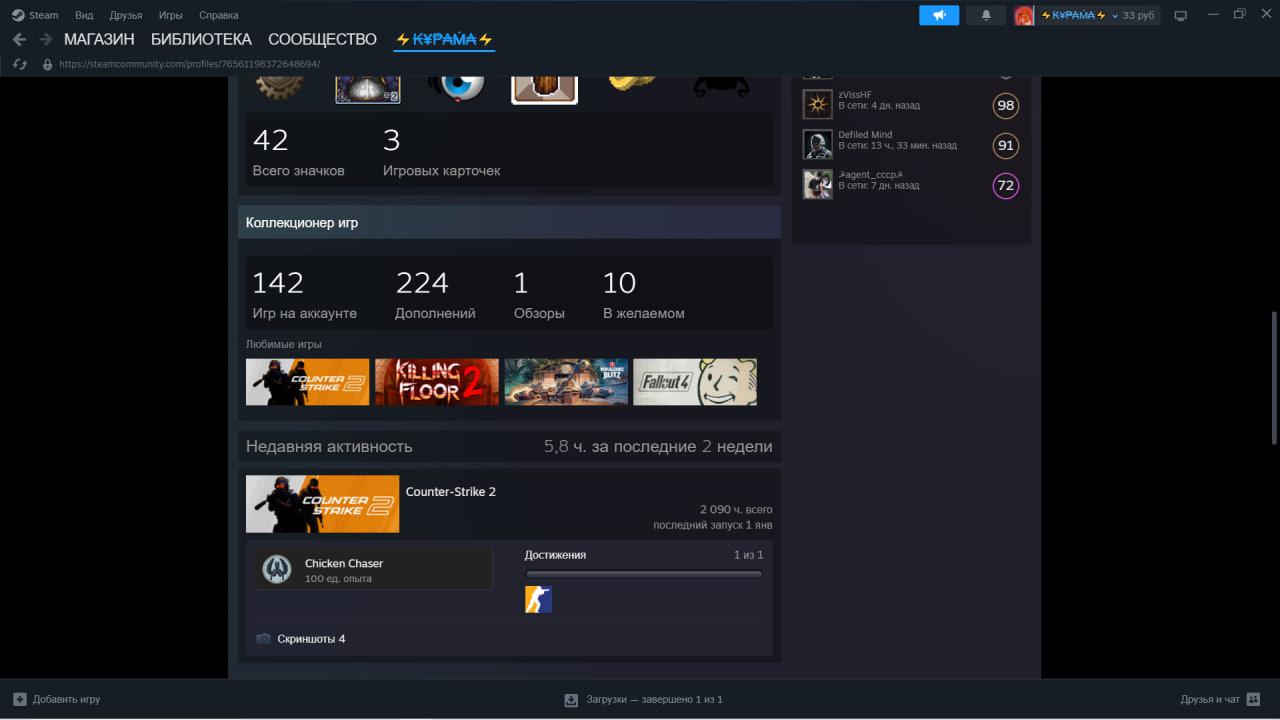Open Counter-Strike 2 recent activity banner
The height and width of the screenshot is (720, 1280).
pos(323,504)
